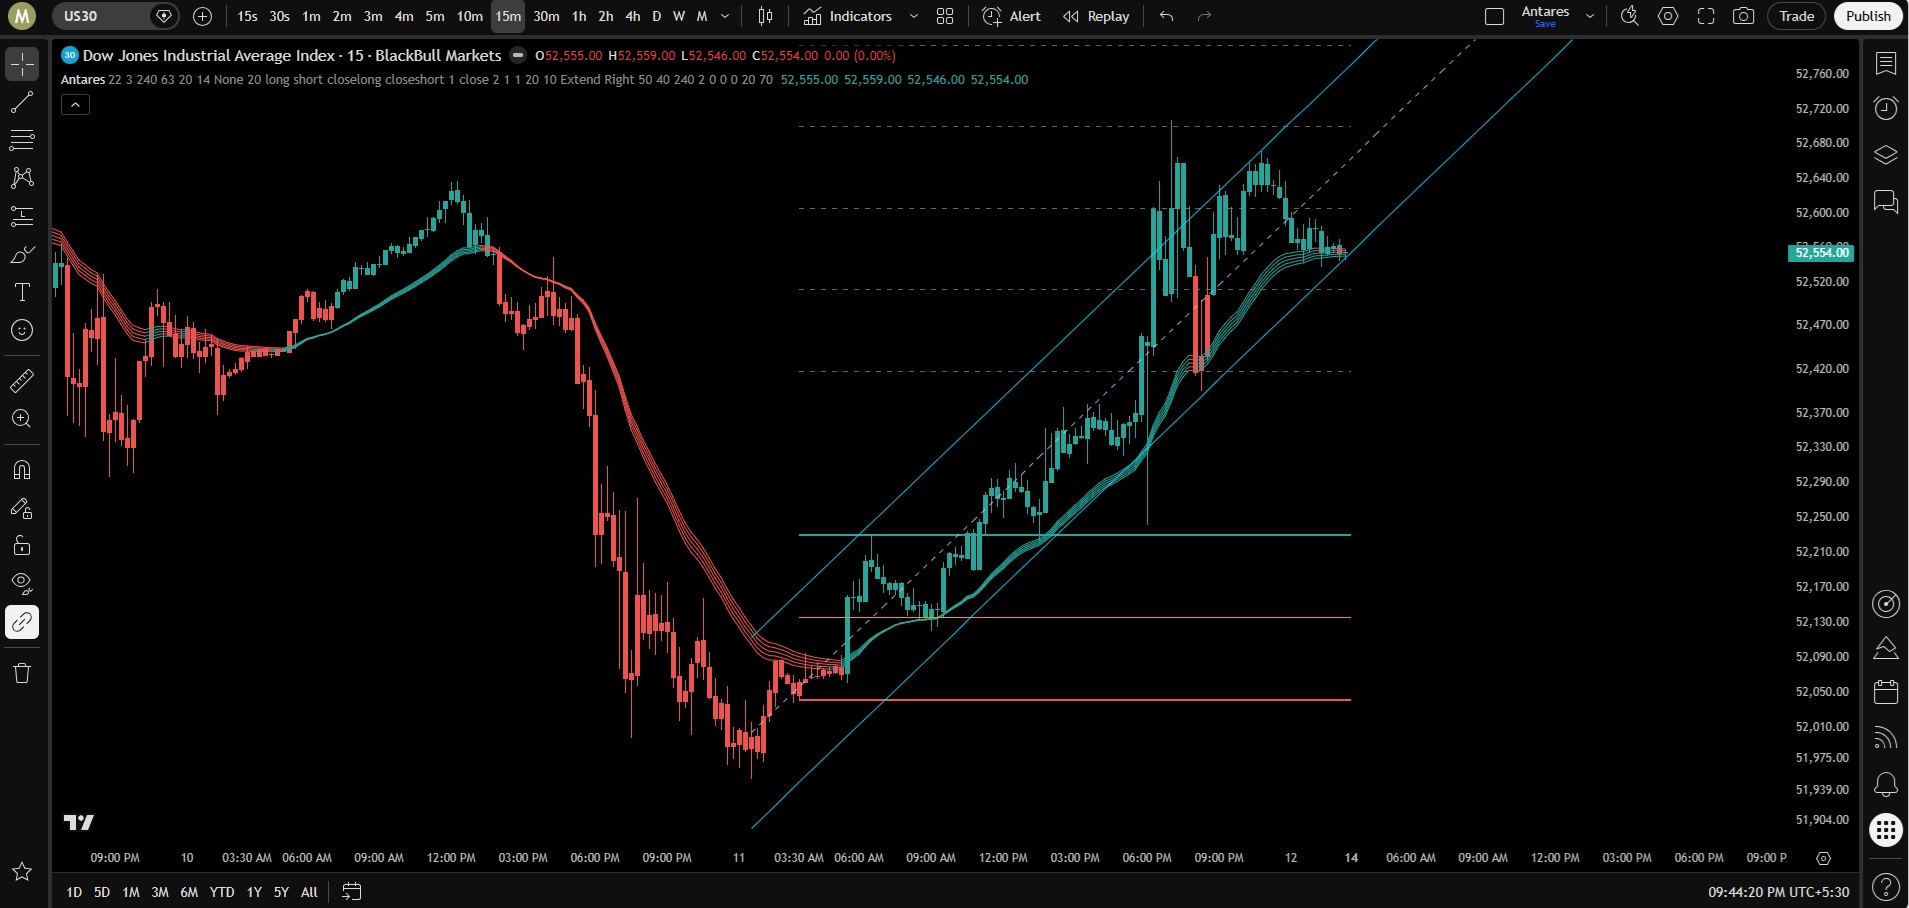Image resolution: width=1909 pixels, height=908 pixels.
Task: Toggle the drawings link sync tool
Action: pyautogui.click(x=22, y=622)
